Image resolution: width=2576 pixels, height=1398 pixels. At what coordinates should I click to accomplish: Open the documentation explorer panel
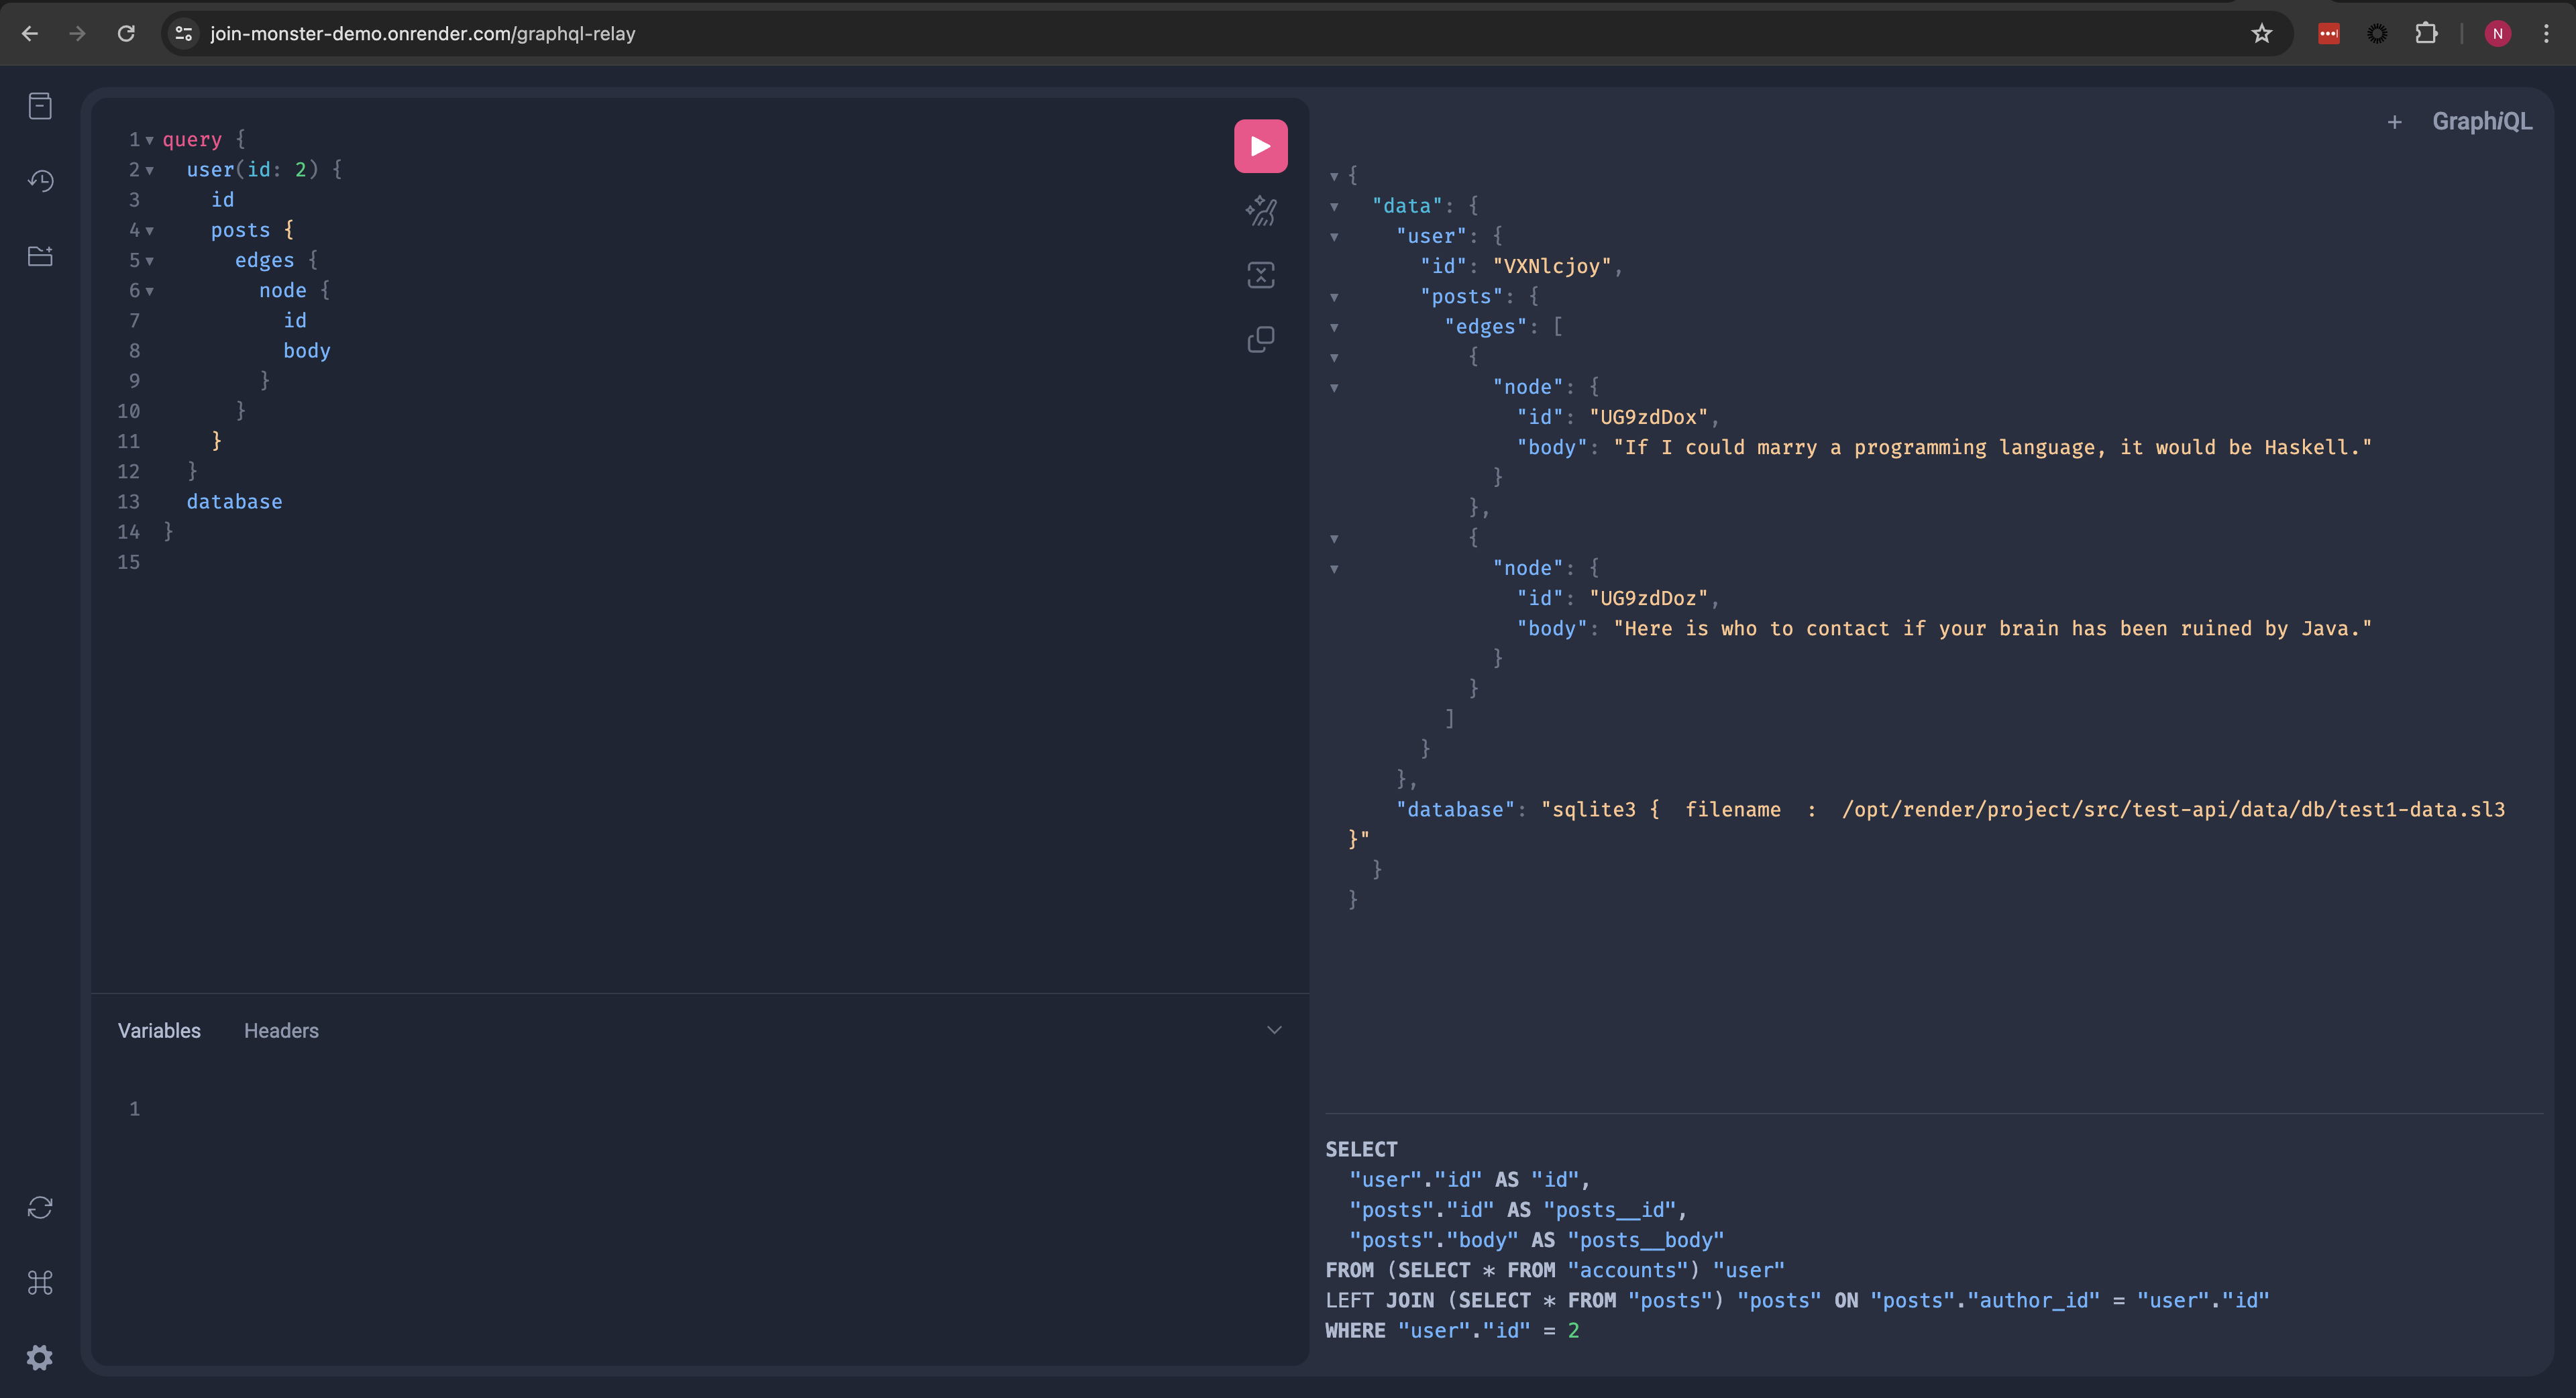(x=40, y=106)
